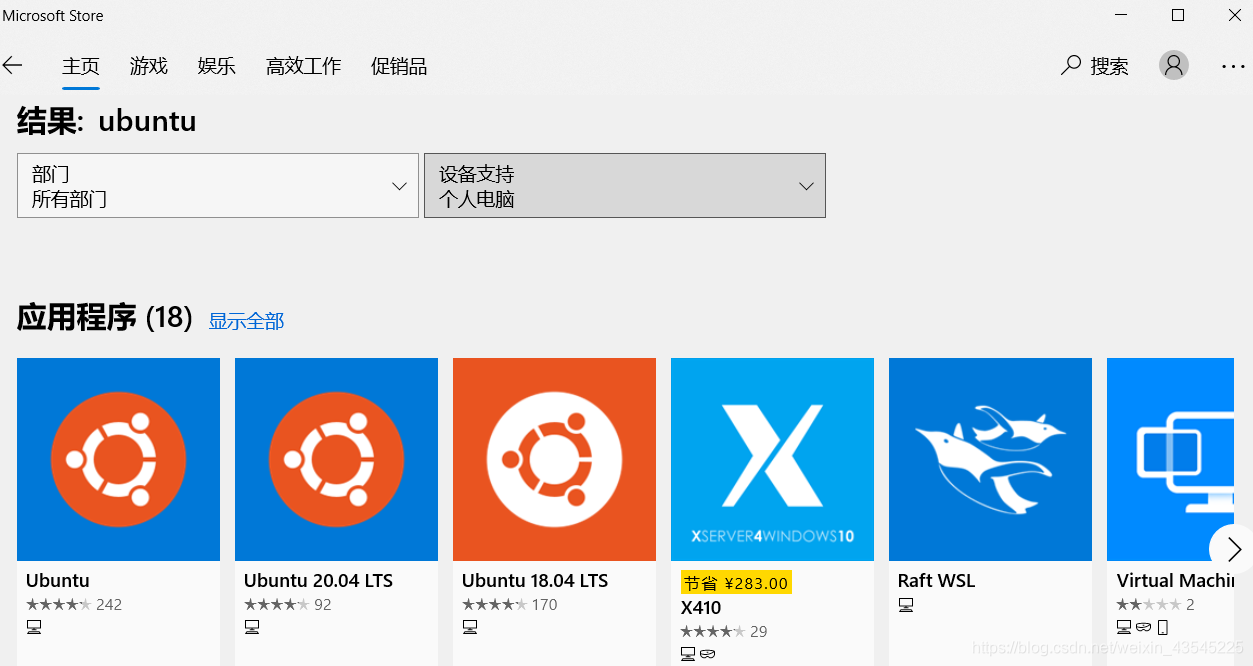Open the X410 XServer4Windows10 tile
The image size is (1253, 666).
[x=772, y=459]
